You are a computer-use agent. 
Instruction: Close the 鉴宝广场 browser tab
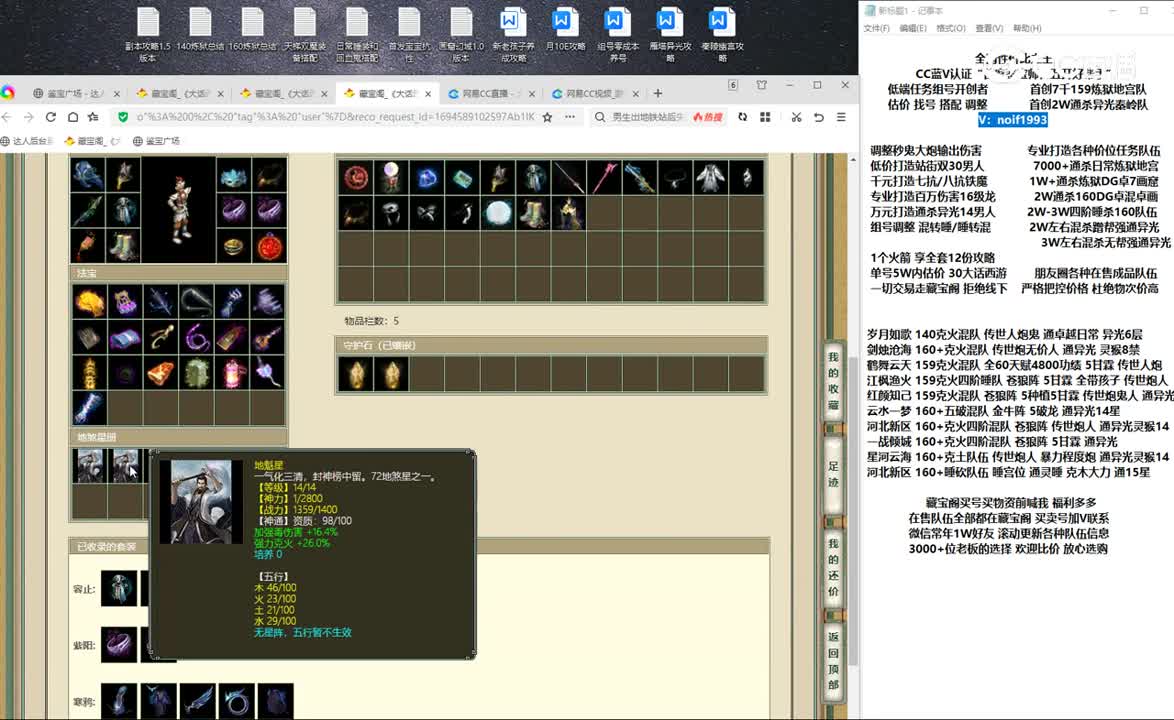[x=116, y=94]
